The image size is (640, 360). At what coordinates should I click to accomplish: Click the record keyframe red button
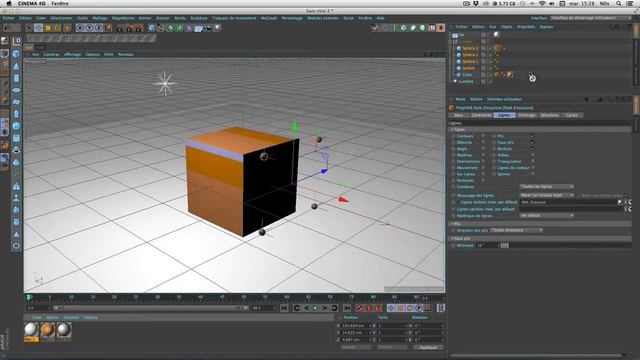pos(359,308)
